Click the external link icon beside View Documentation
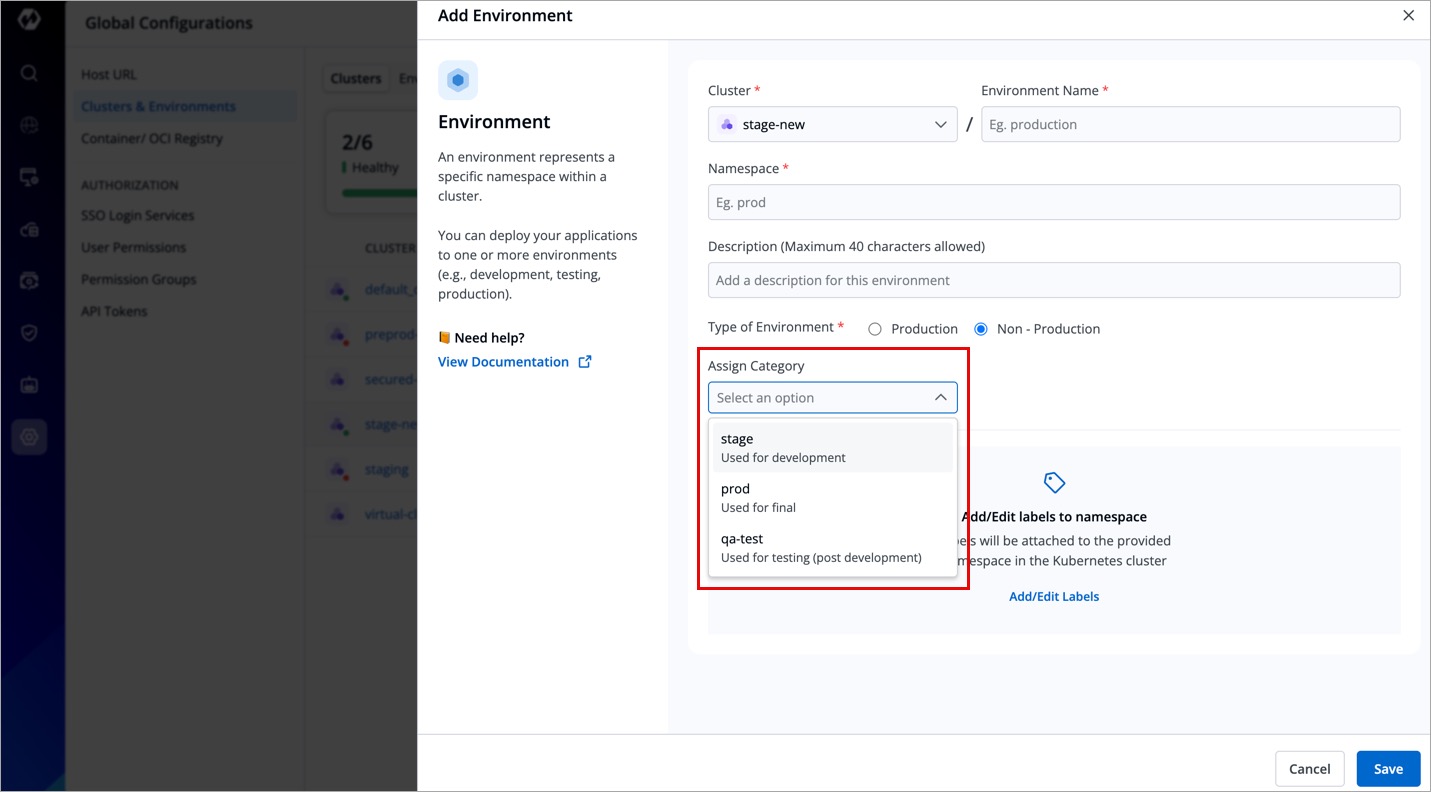This screenshot has width=1431, height=792. [x=585, y=362]
